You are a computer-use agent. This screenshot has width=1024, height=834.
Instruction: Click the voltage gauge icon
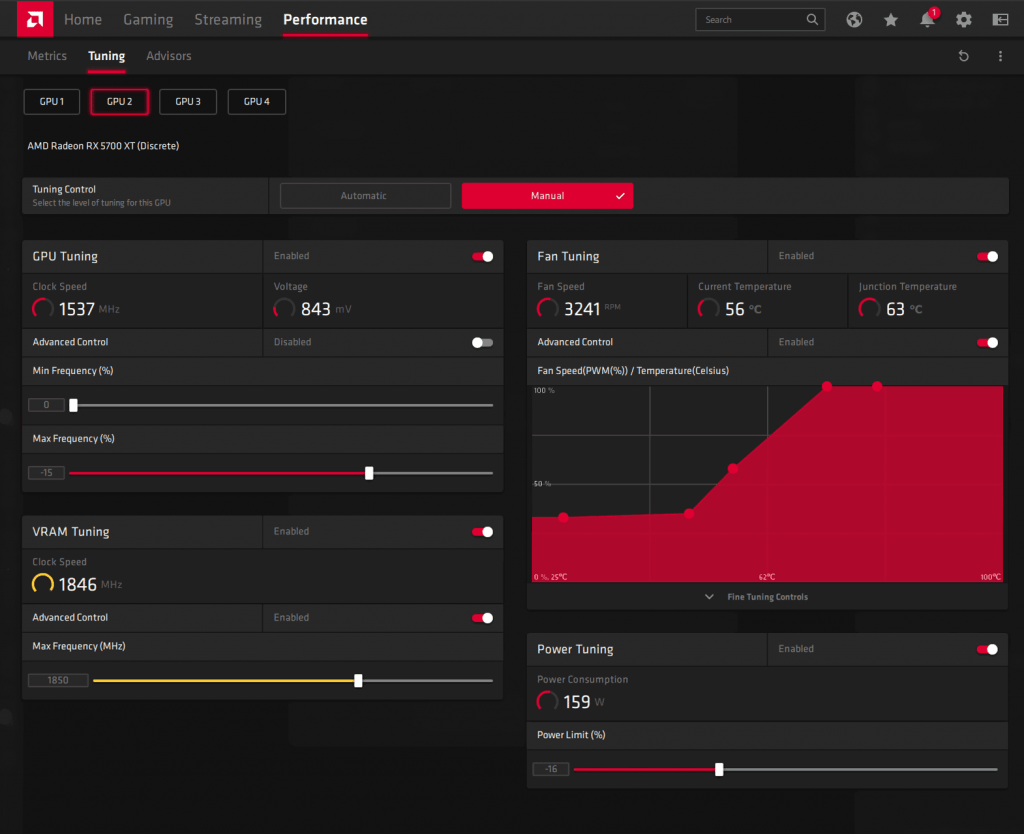click(x=284, y=308)
